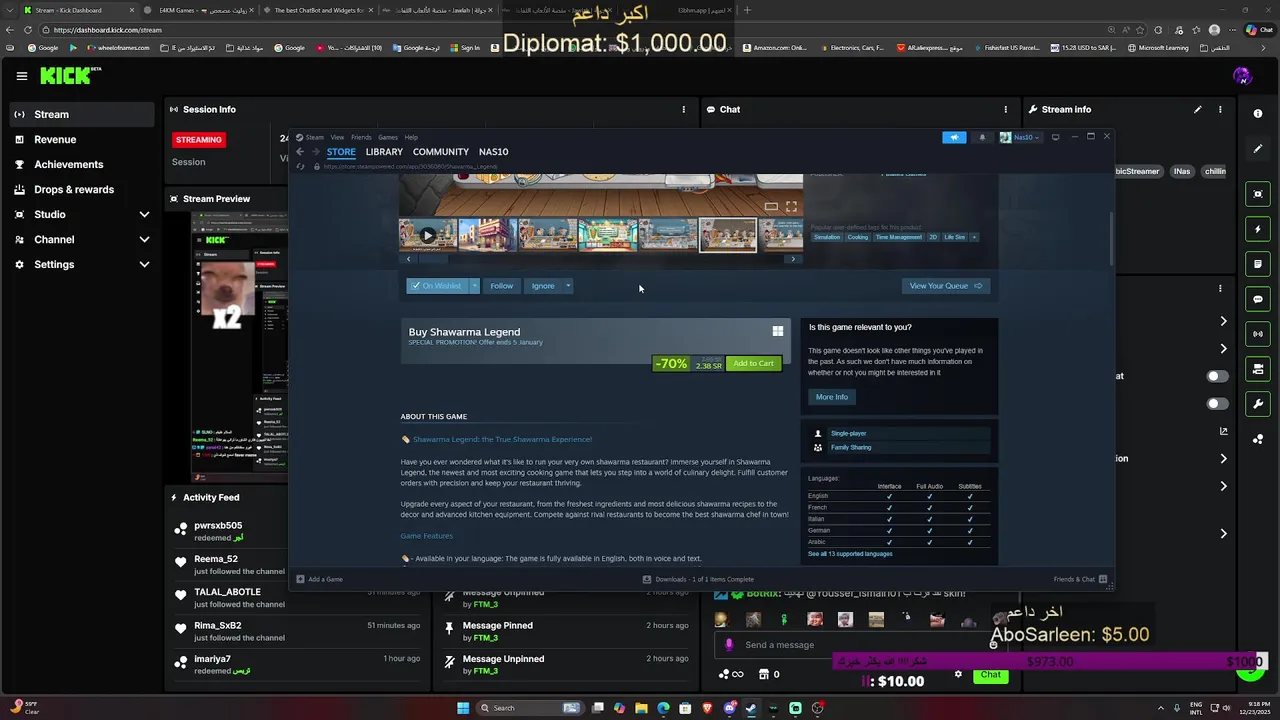Toggle the camera widget icon in rail
Screen dimensions: 1280x720
(1258, 369)
